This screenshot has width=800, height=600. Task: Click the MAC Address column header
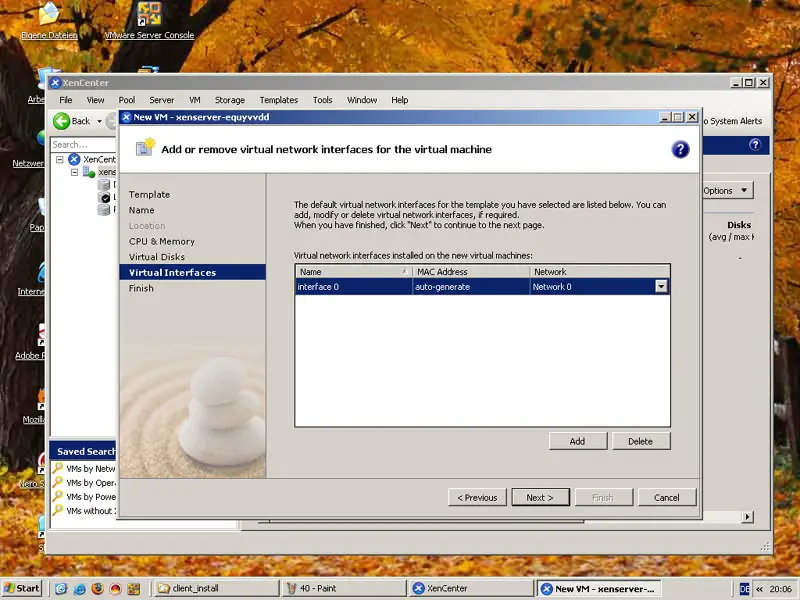tap(471, 271)
